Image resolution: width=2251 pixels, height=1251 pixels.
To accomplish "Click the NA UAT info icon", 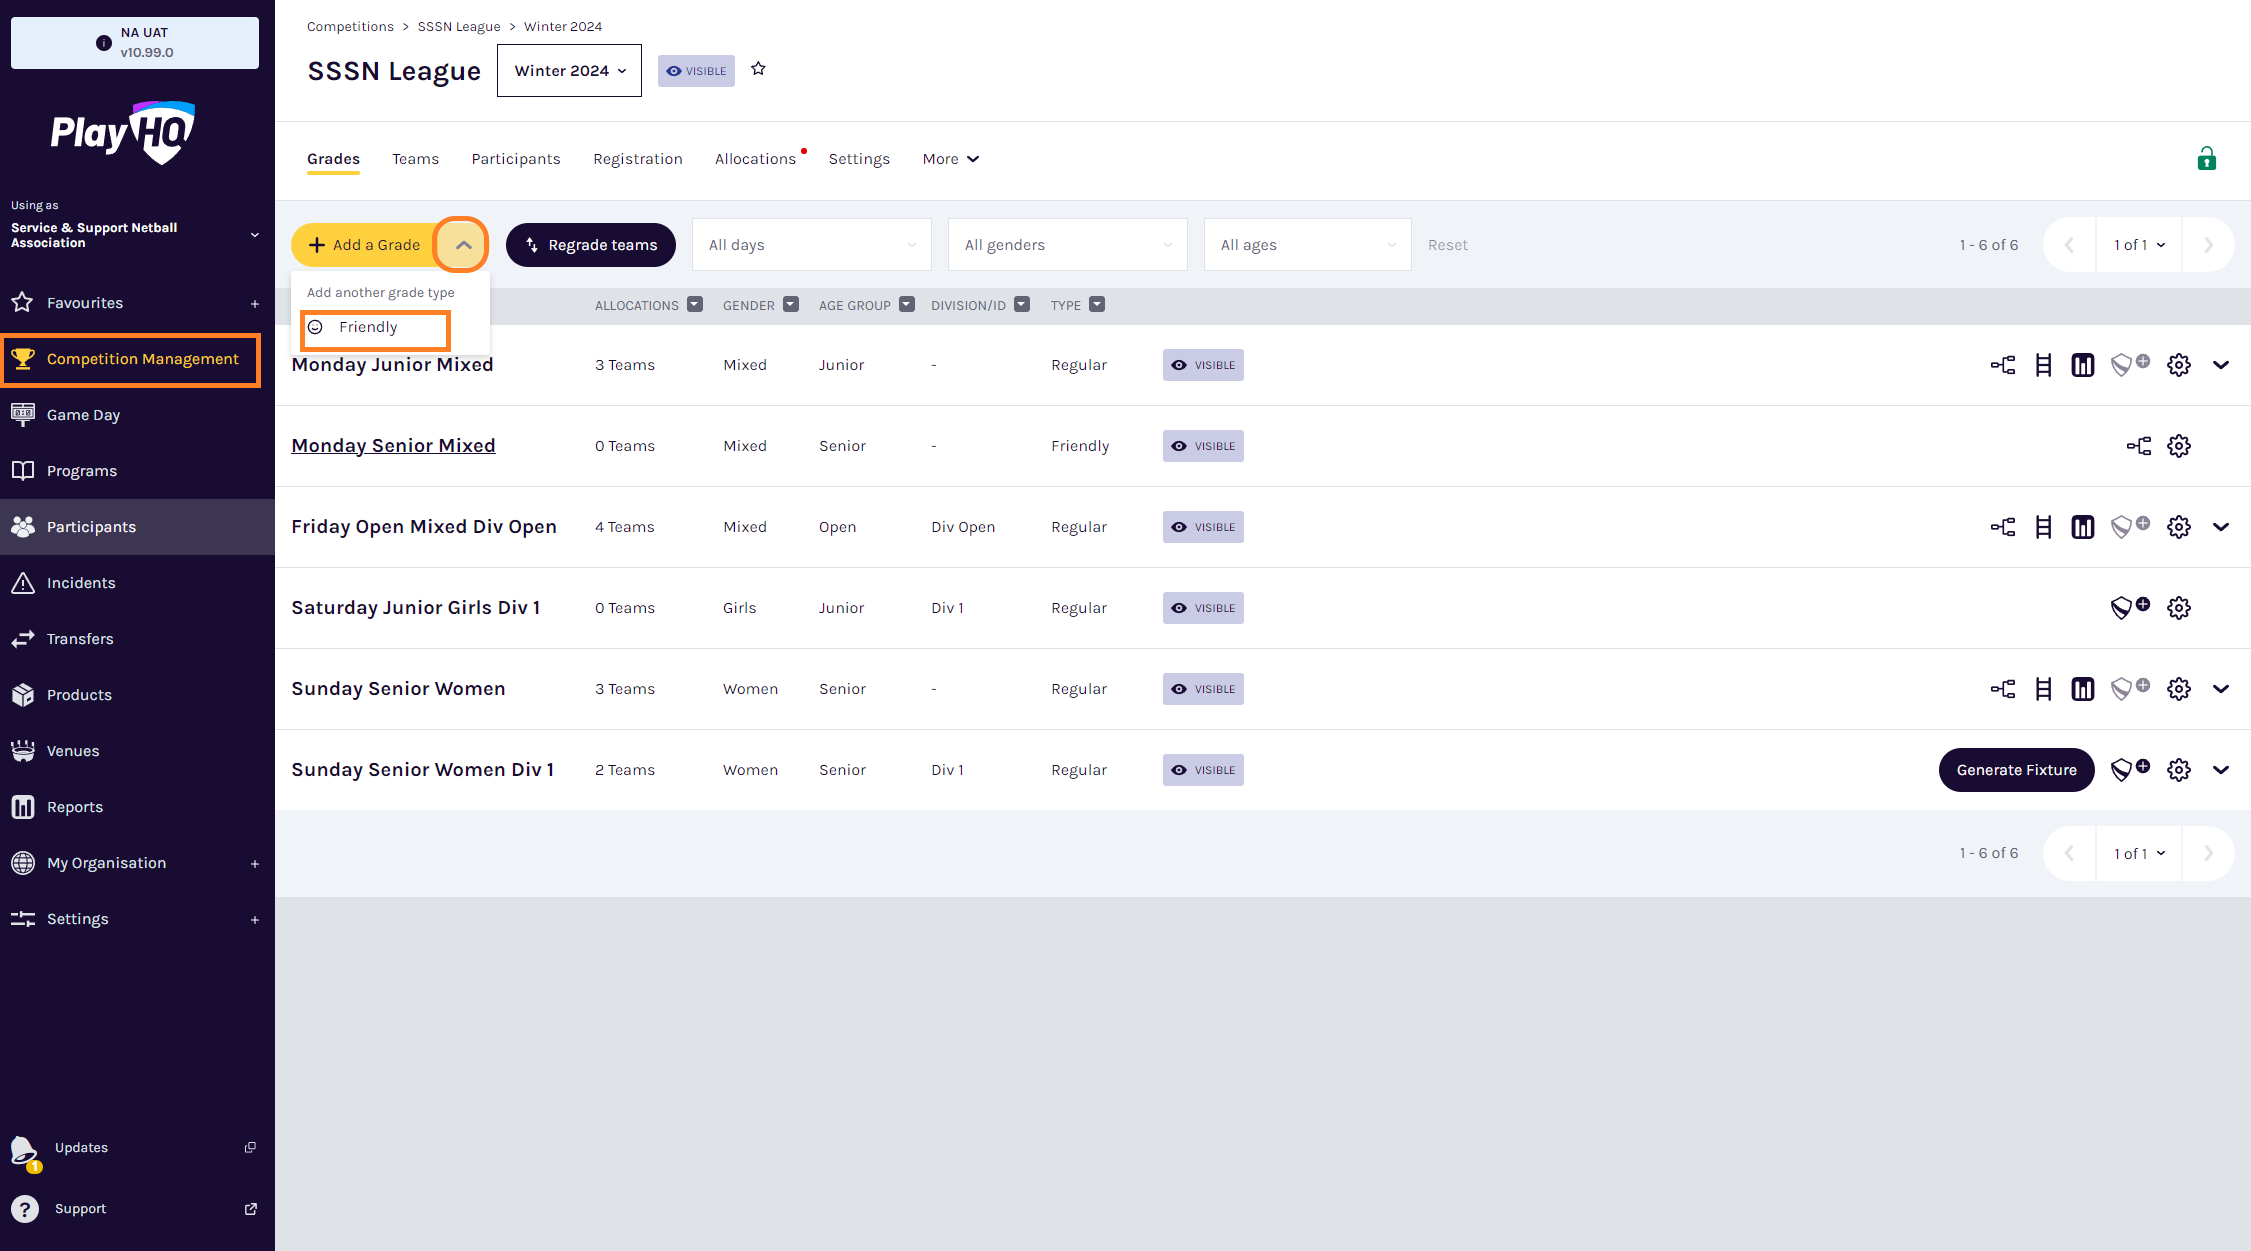I will click(103, 43).
